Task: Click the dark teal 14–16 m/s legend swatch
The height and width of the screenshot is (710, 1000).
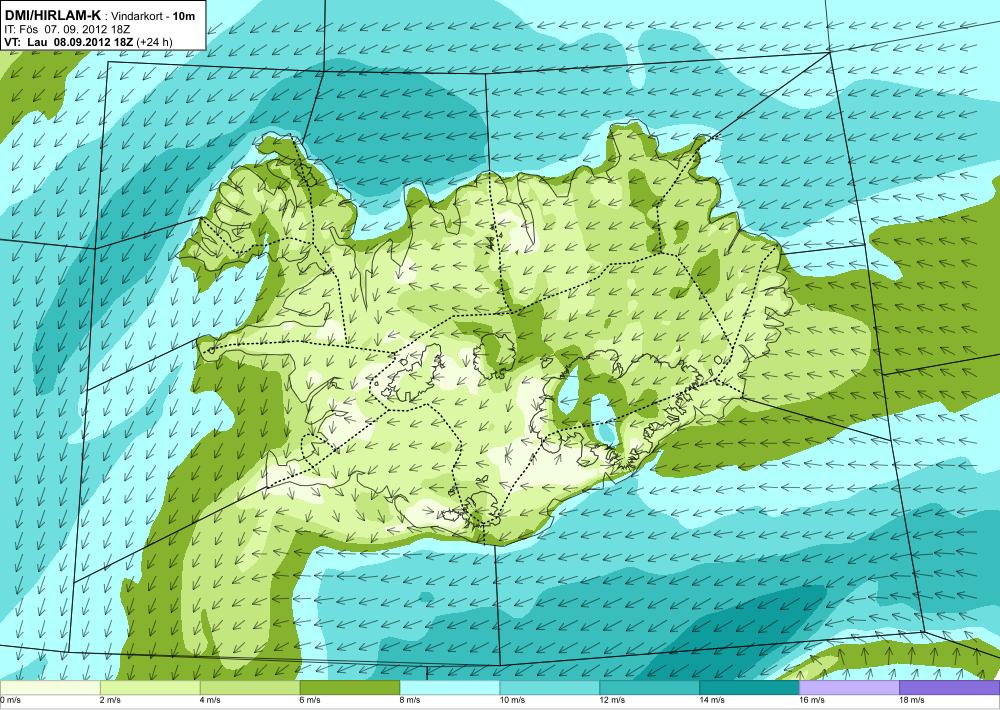Action: tap(749, 688)
